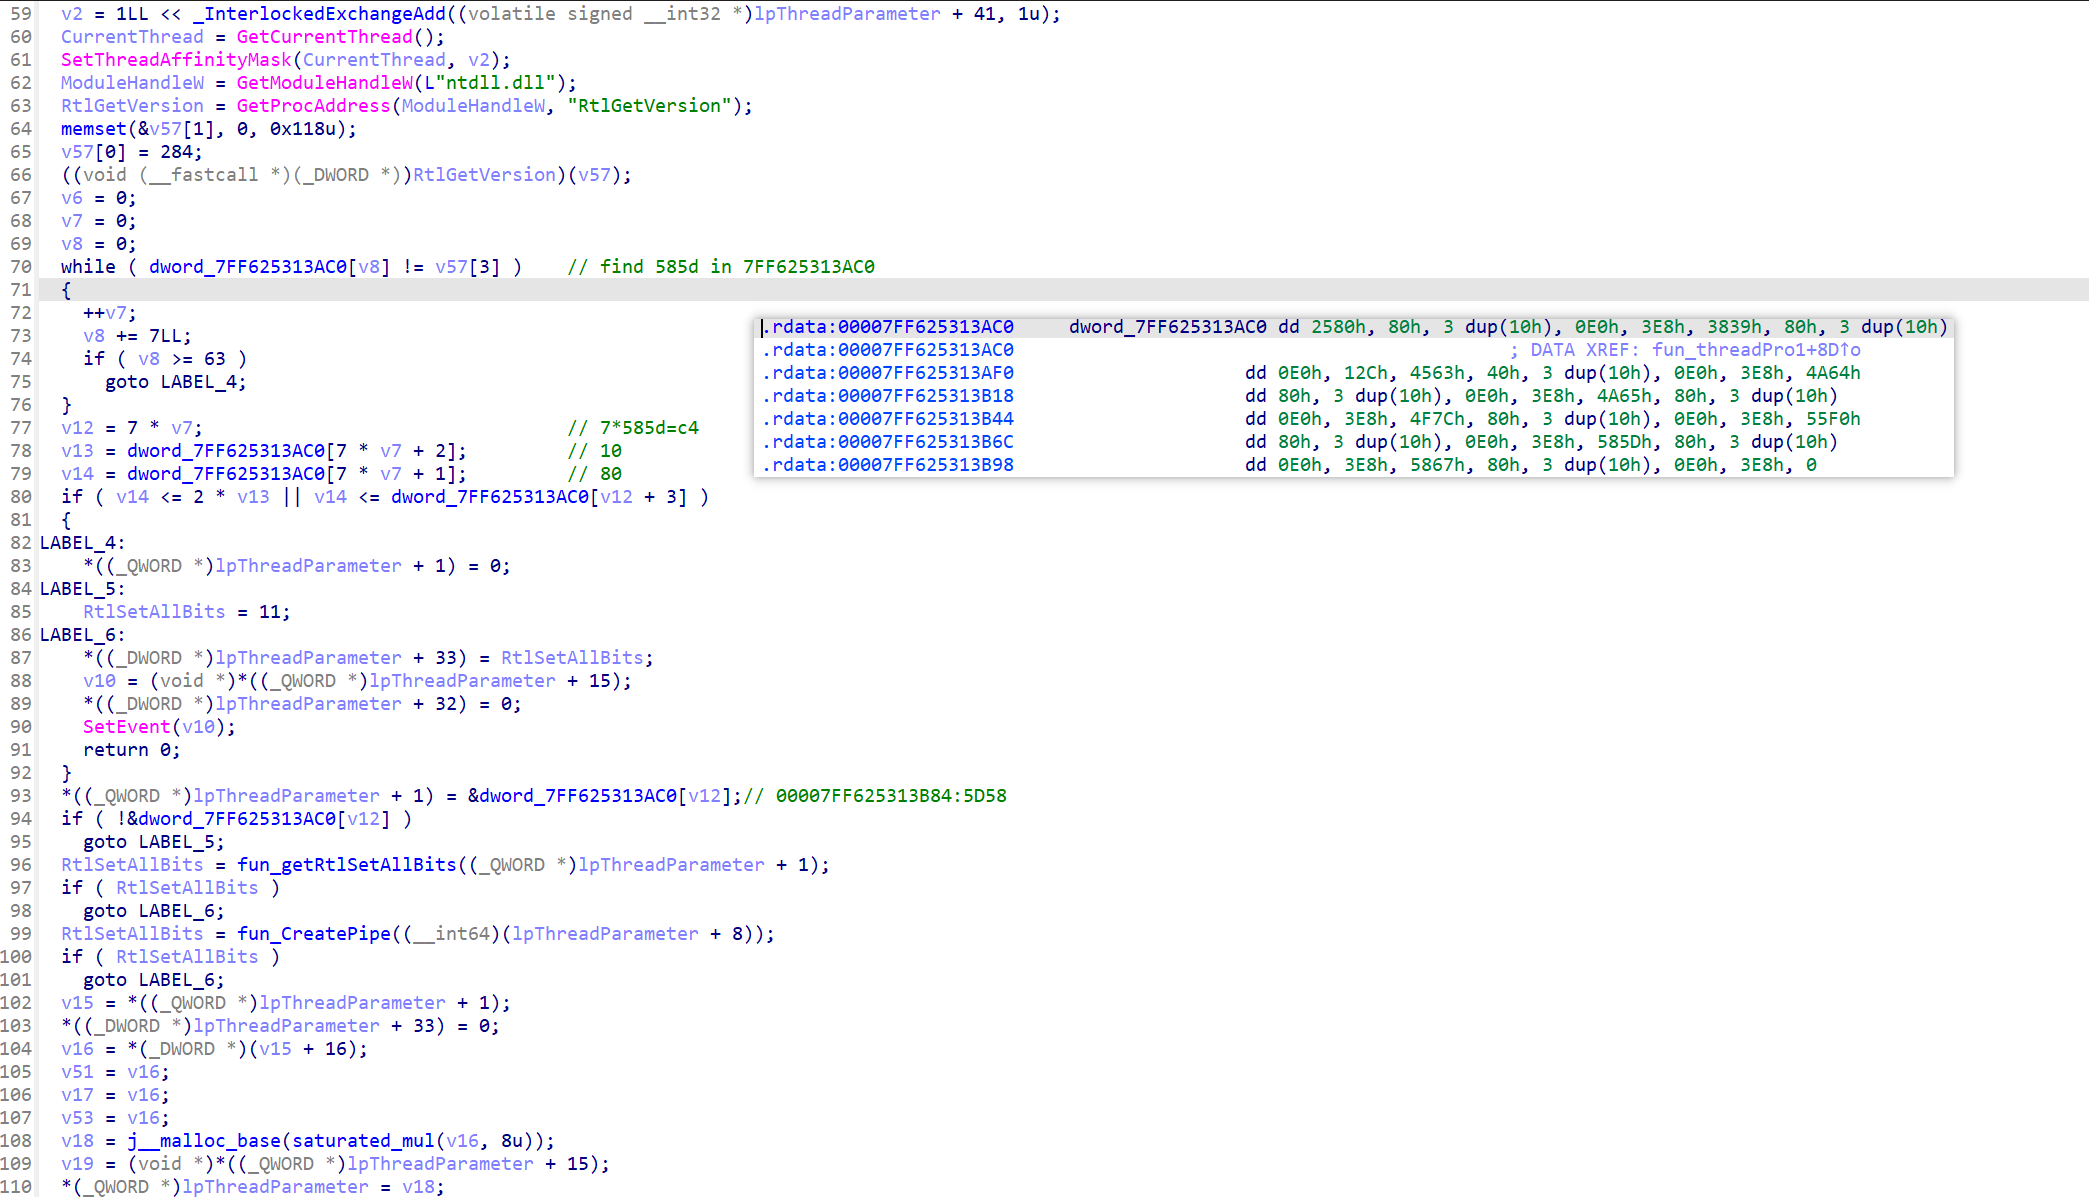The width and height of the screenshot is (2089, 1197).
Task: Click the GetProcAddress call on line 63
Action: coord(313,106)
